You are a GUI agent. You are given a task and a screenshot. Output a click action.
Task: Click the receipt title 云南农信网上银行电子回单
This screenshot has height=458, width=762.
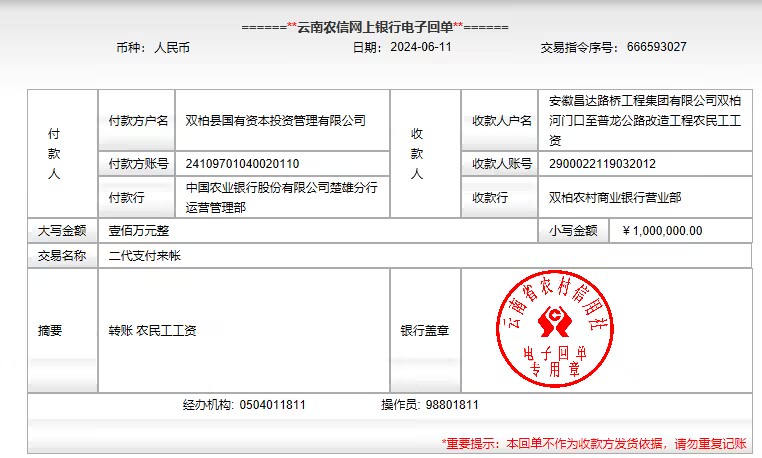375,26
